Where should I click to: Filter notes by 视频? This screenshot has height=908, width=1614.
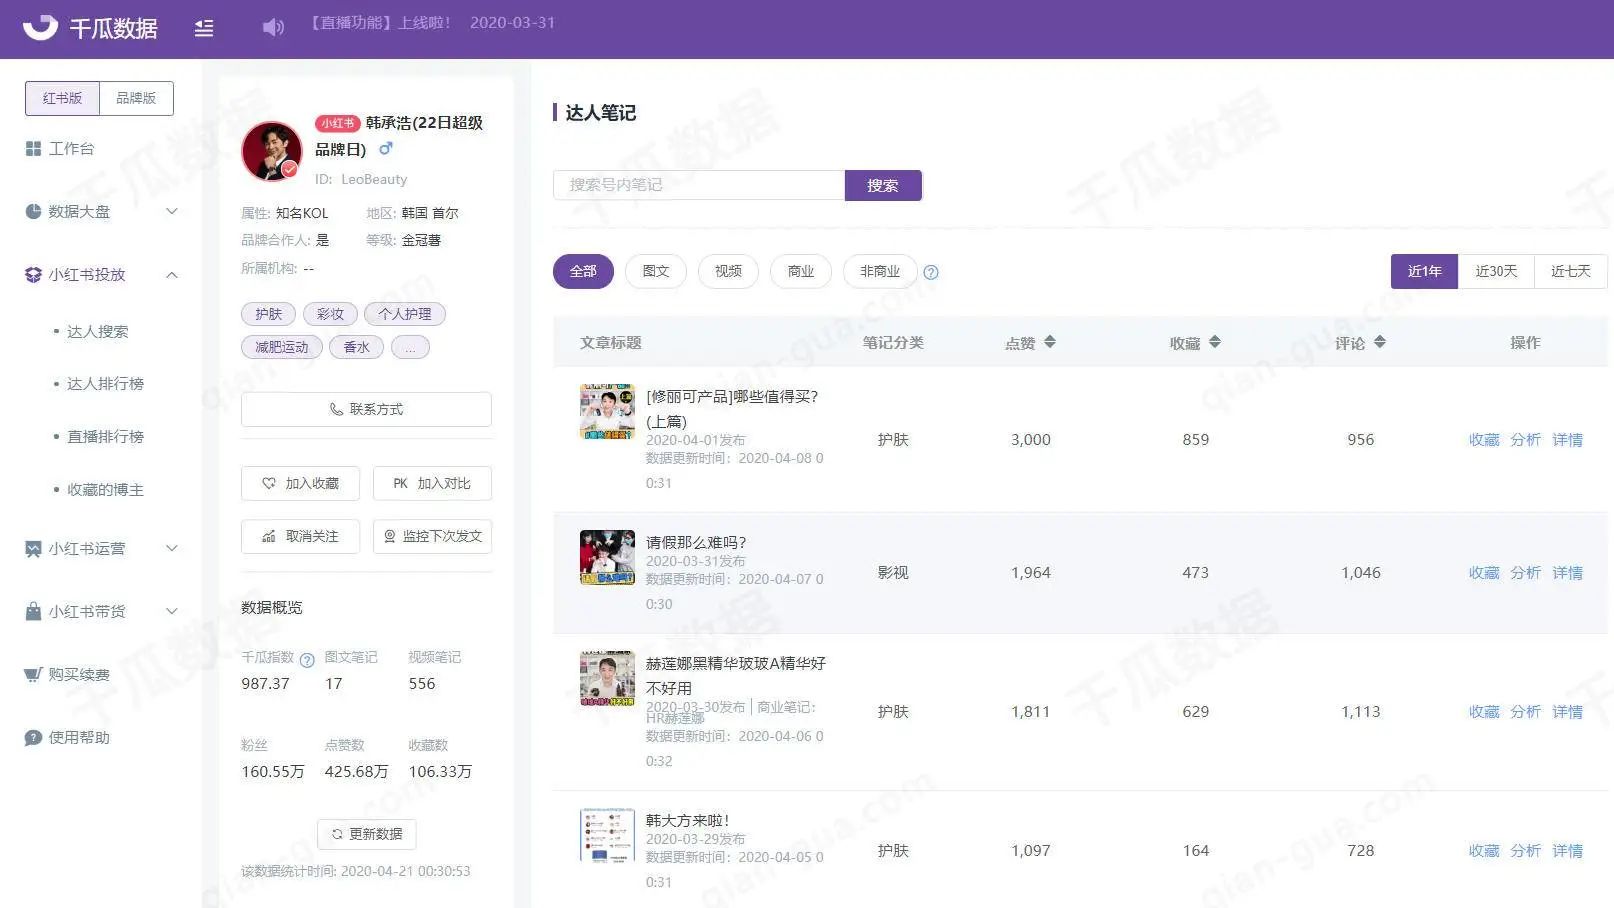pyautogui.click(x=728, y=271)
